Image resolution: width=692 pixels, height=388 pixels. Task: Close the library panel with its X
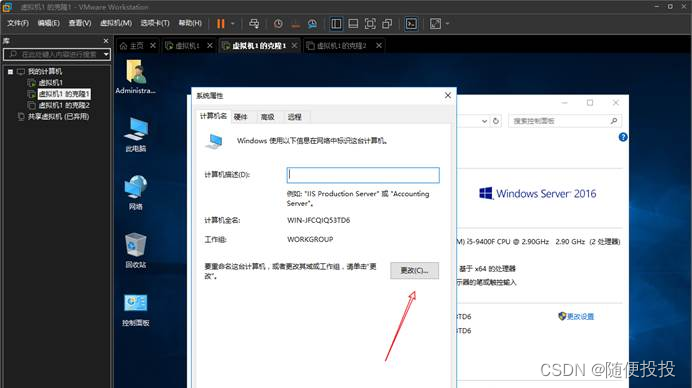tap(106, 41)
